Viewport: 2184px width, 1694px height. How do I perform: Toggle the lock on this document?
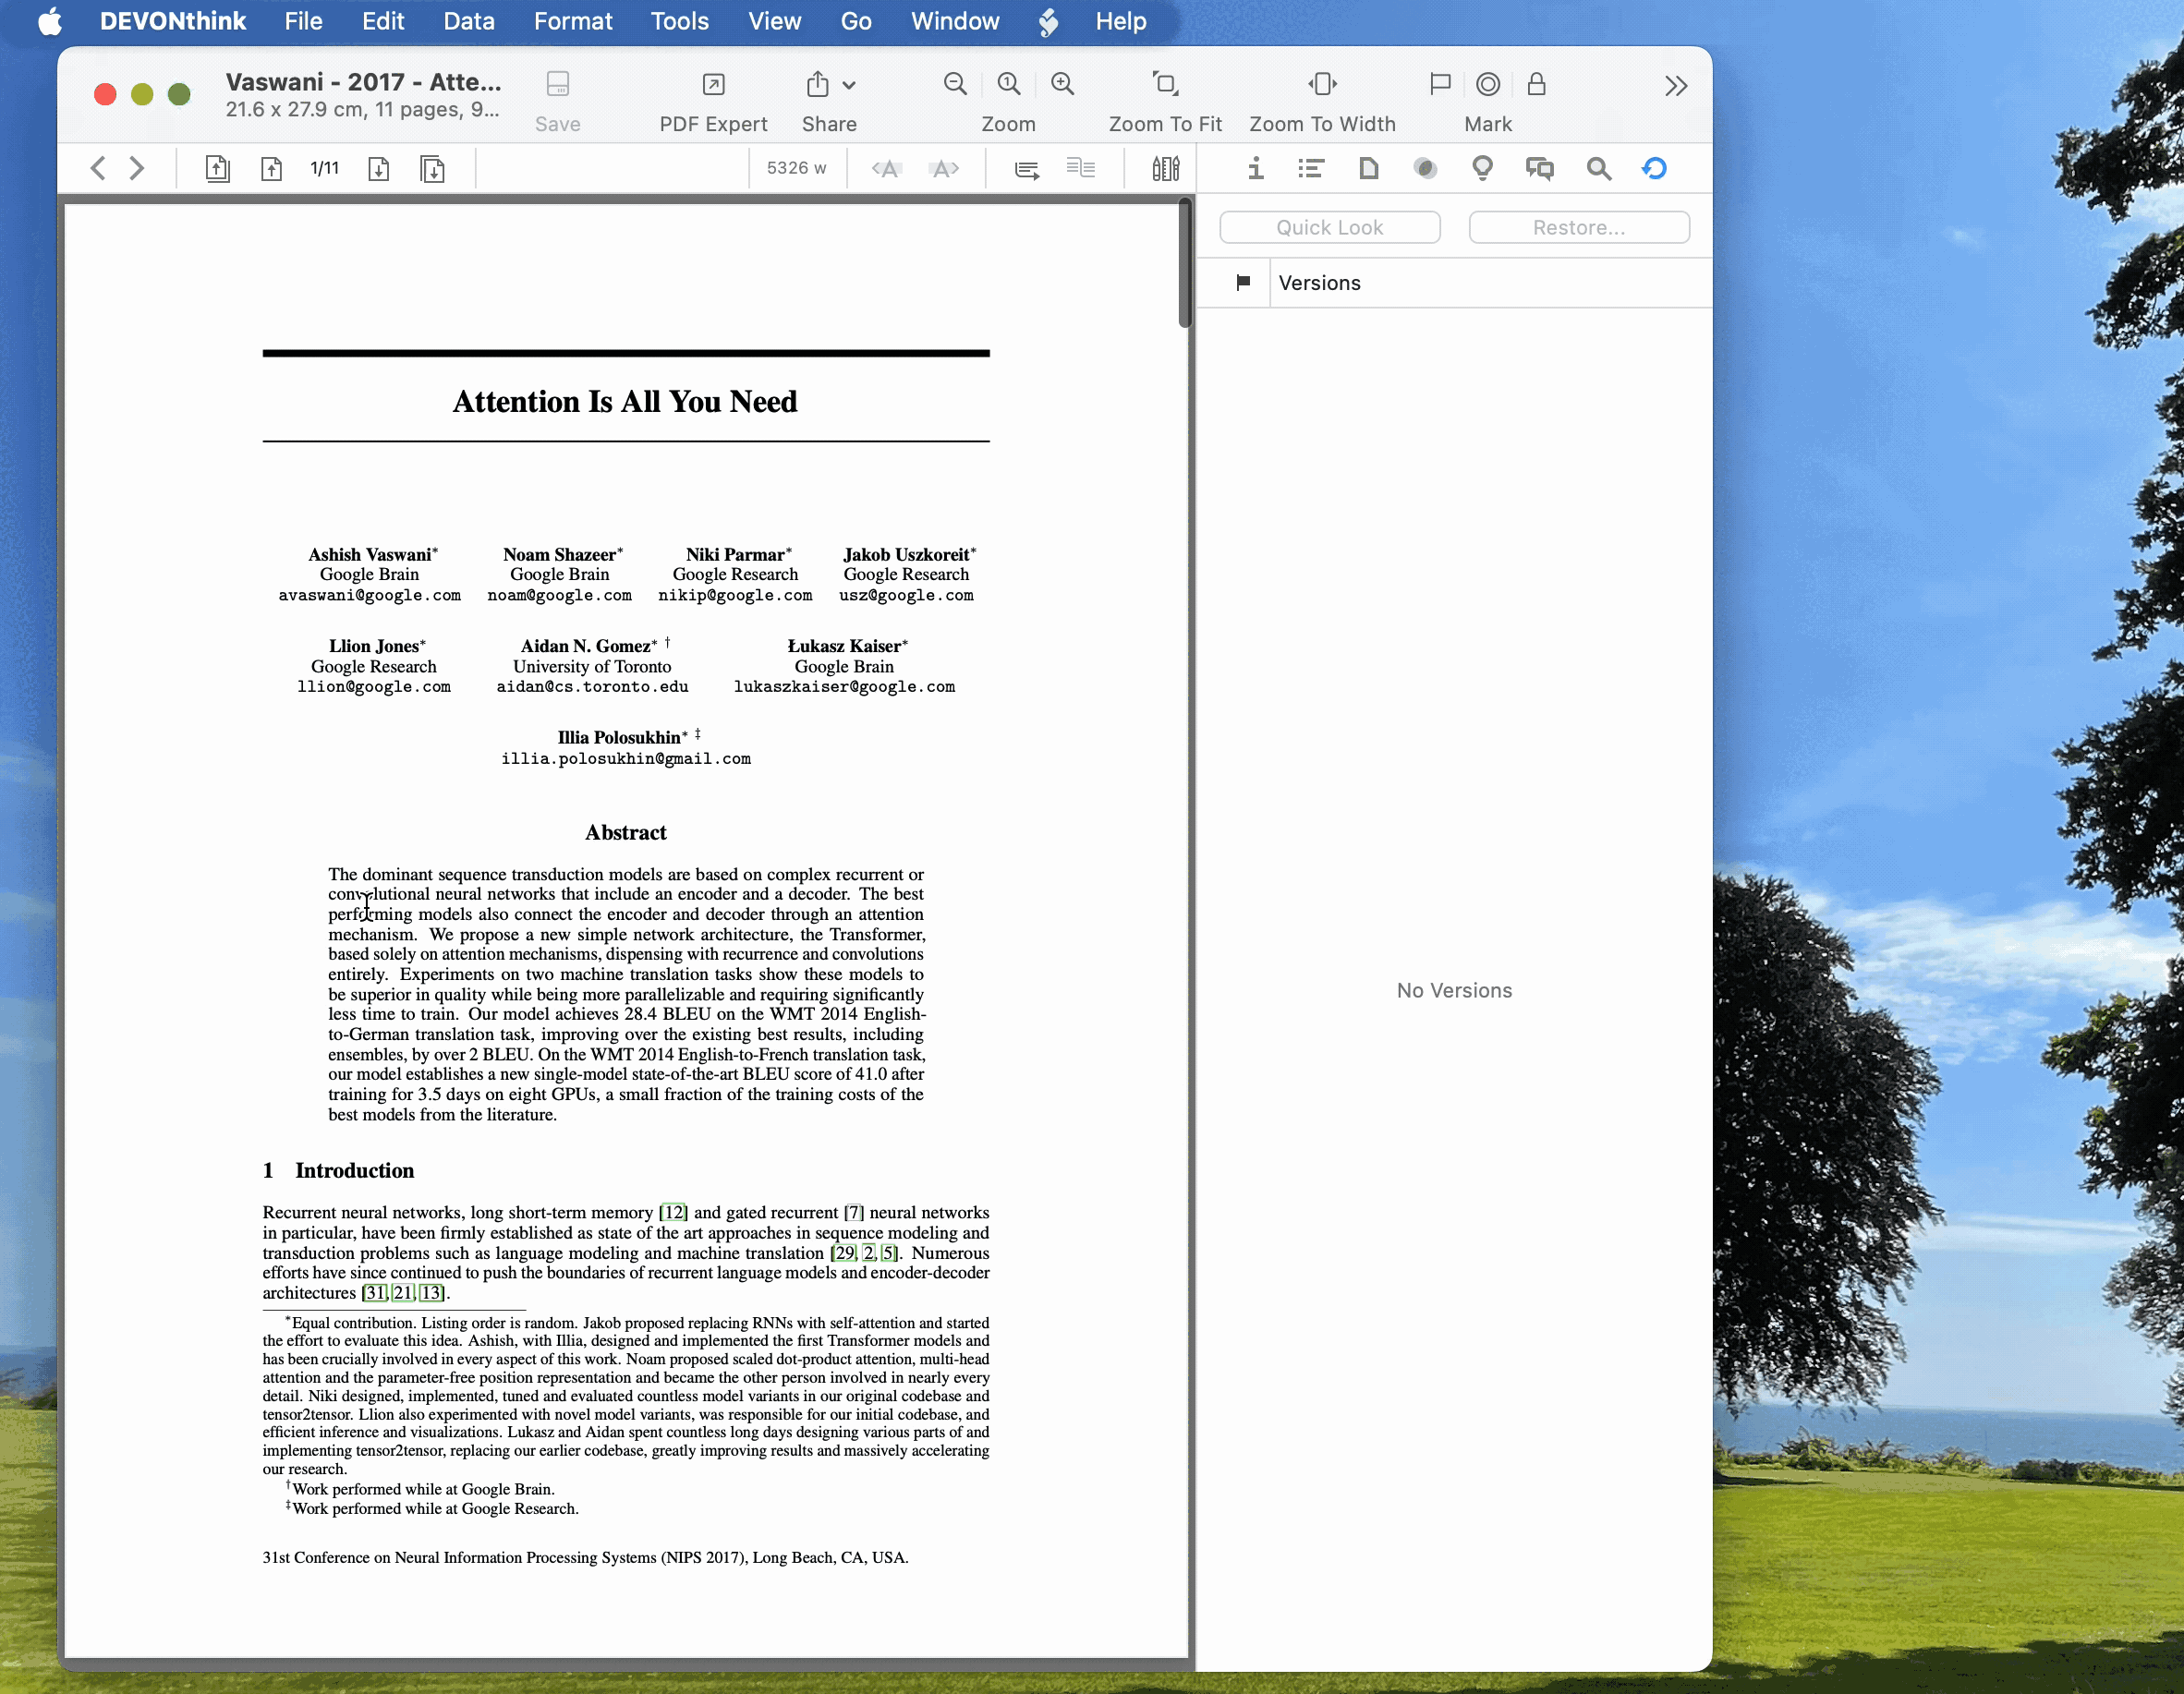coord(1537,85)
